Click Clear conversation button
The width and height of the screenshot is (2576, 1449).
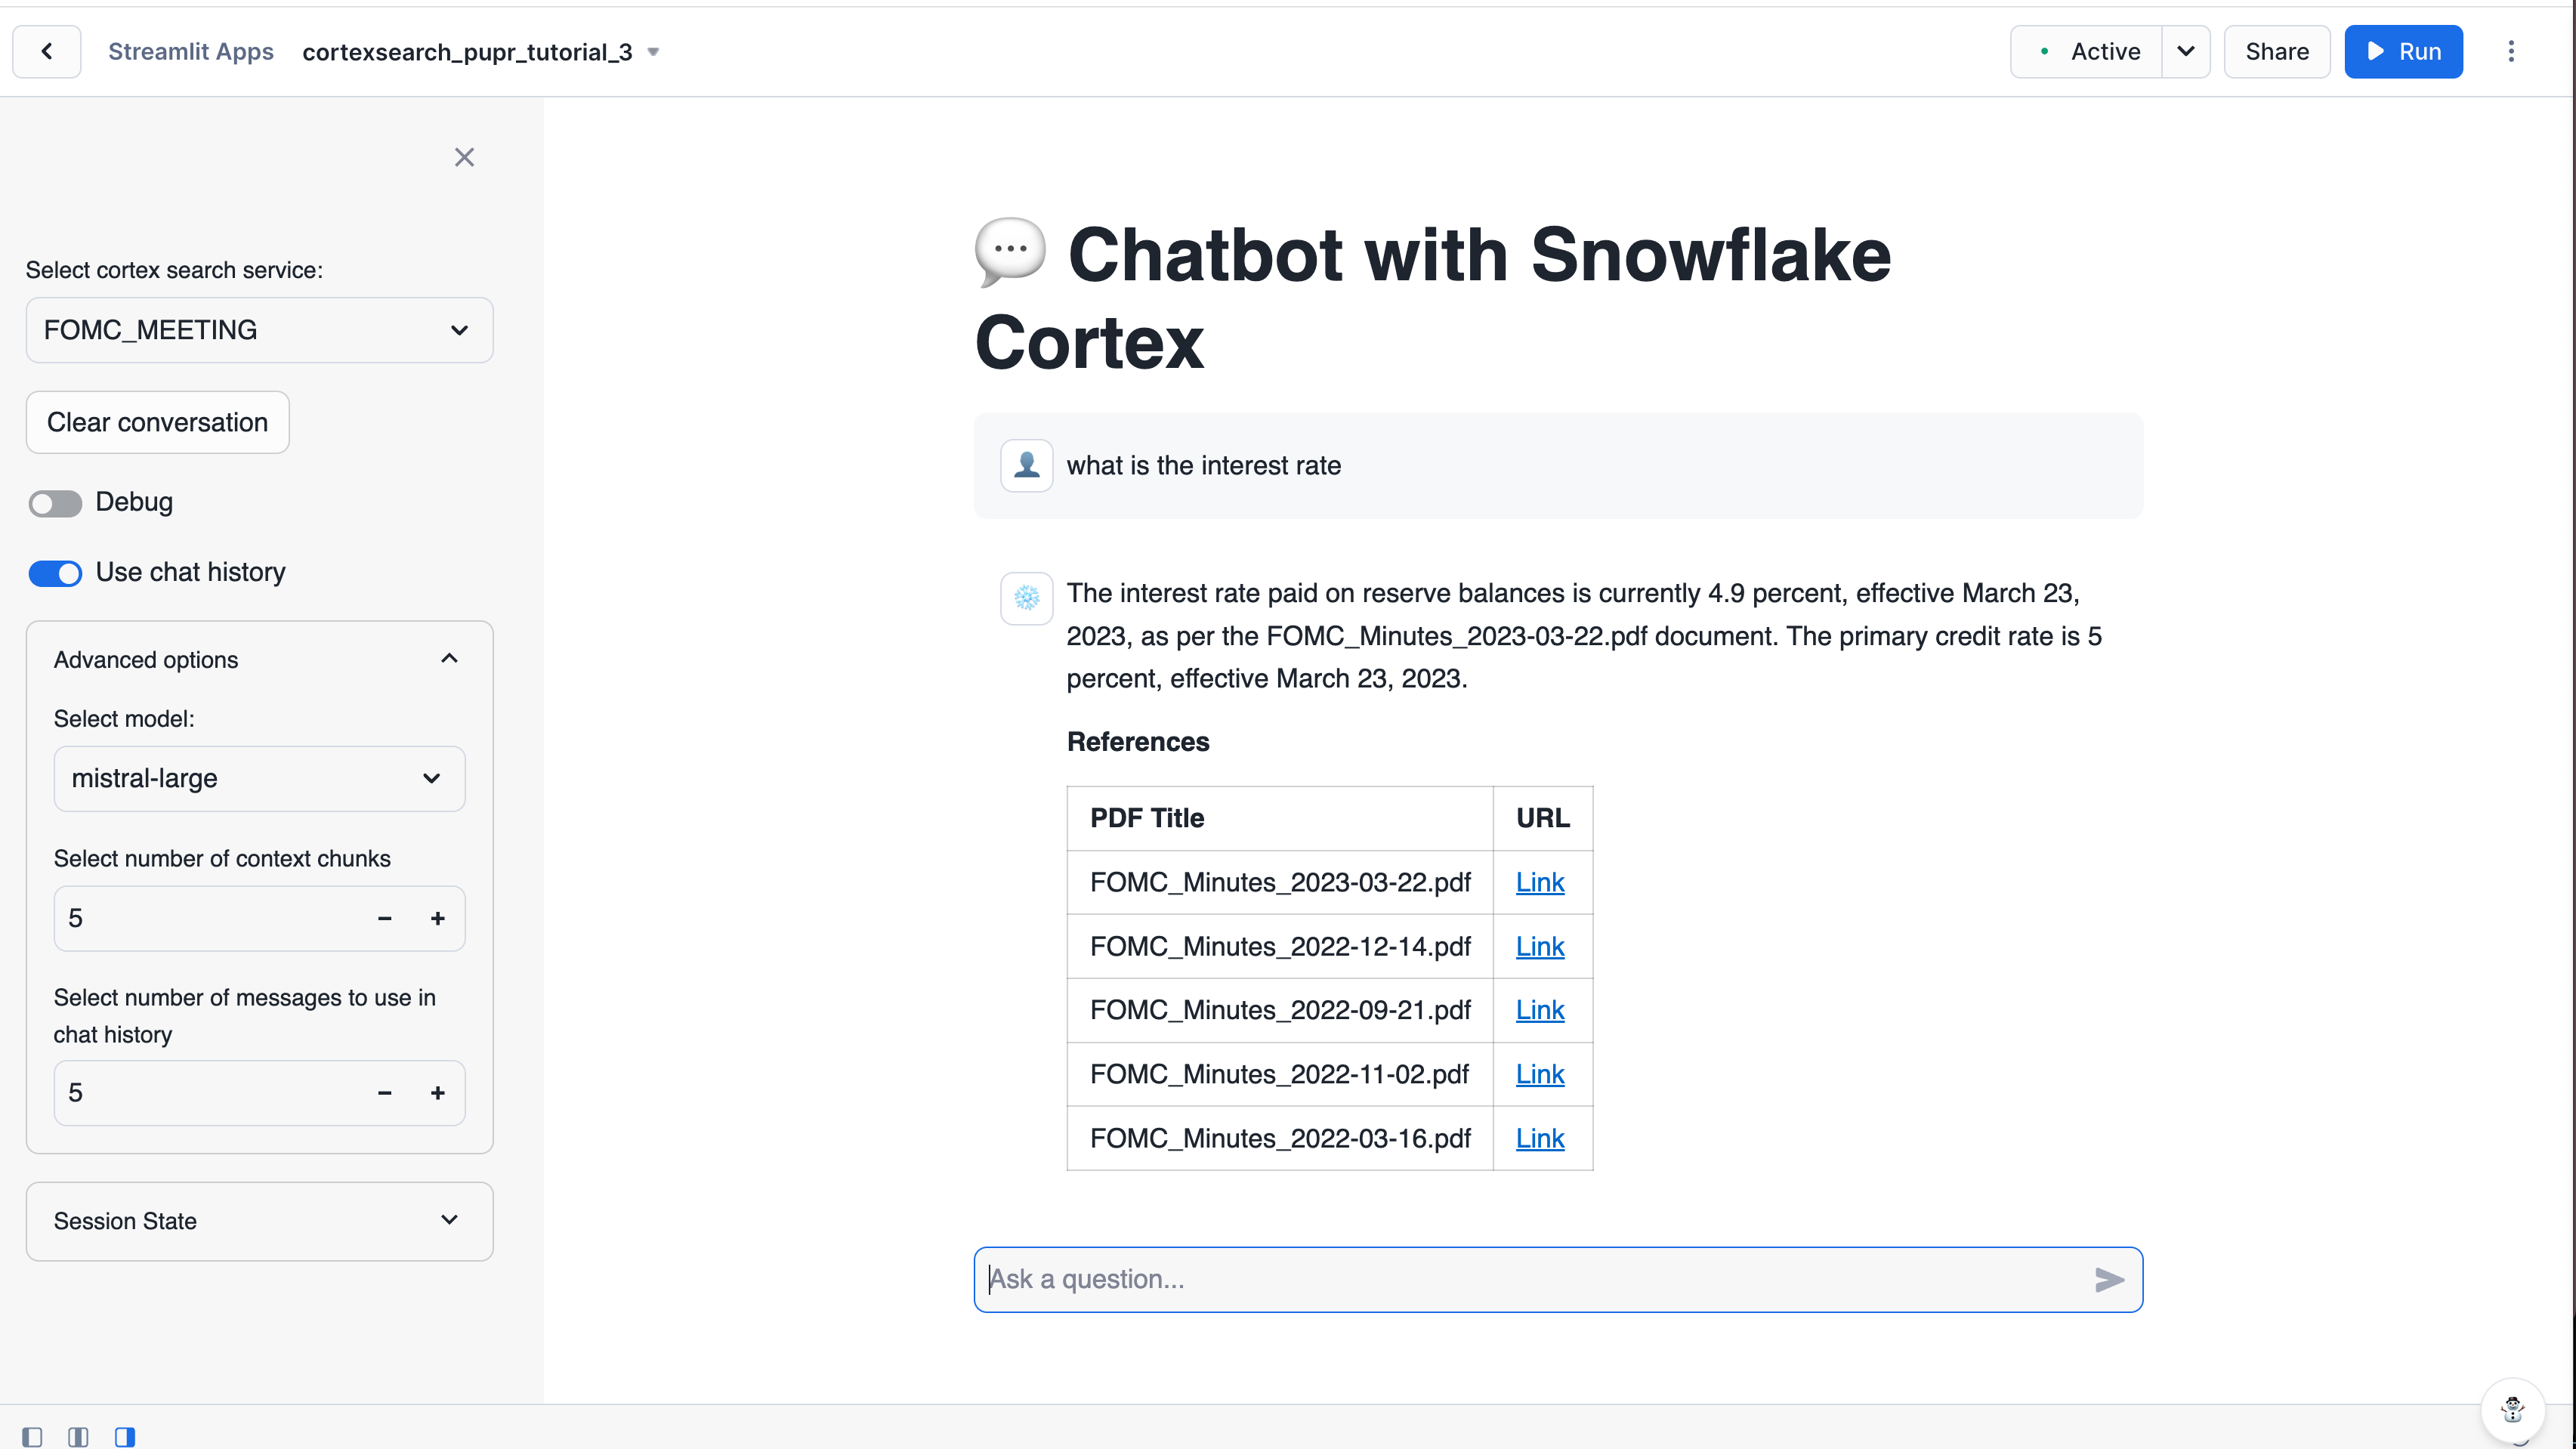[157, 421]
